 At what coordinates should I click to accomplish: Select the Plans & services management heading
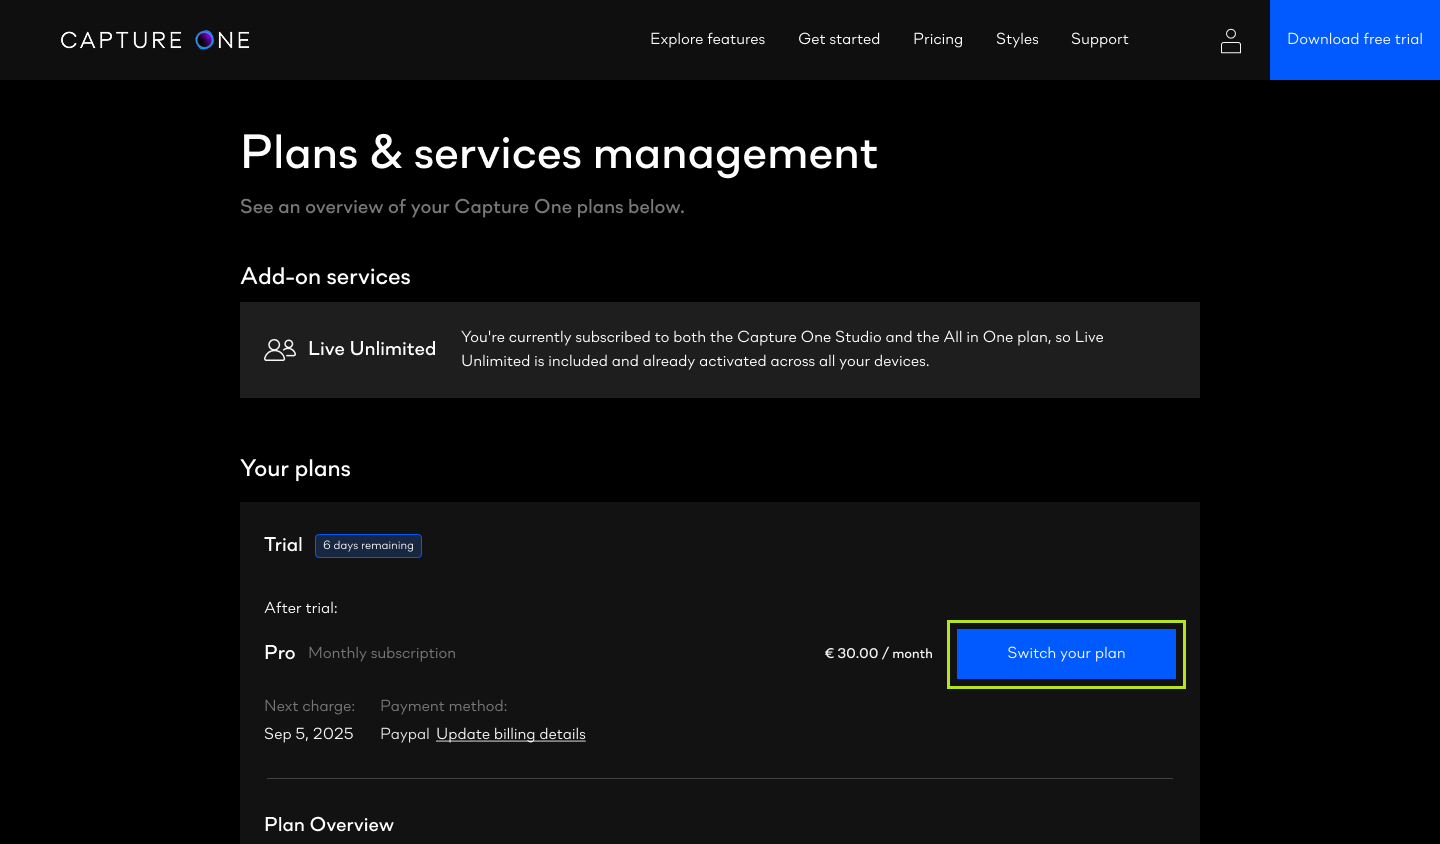point(559,153)
